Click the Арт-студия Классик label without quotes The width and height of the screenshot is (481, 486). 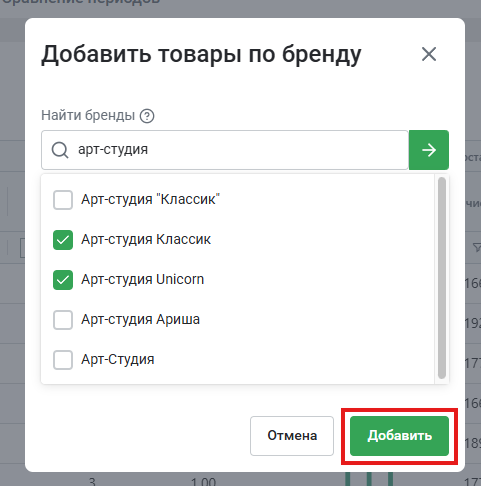click(146, 239)
